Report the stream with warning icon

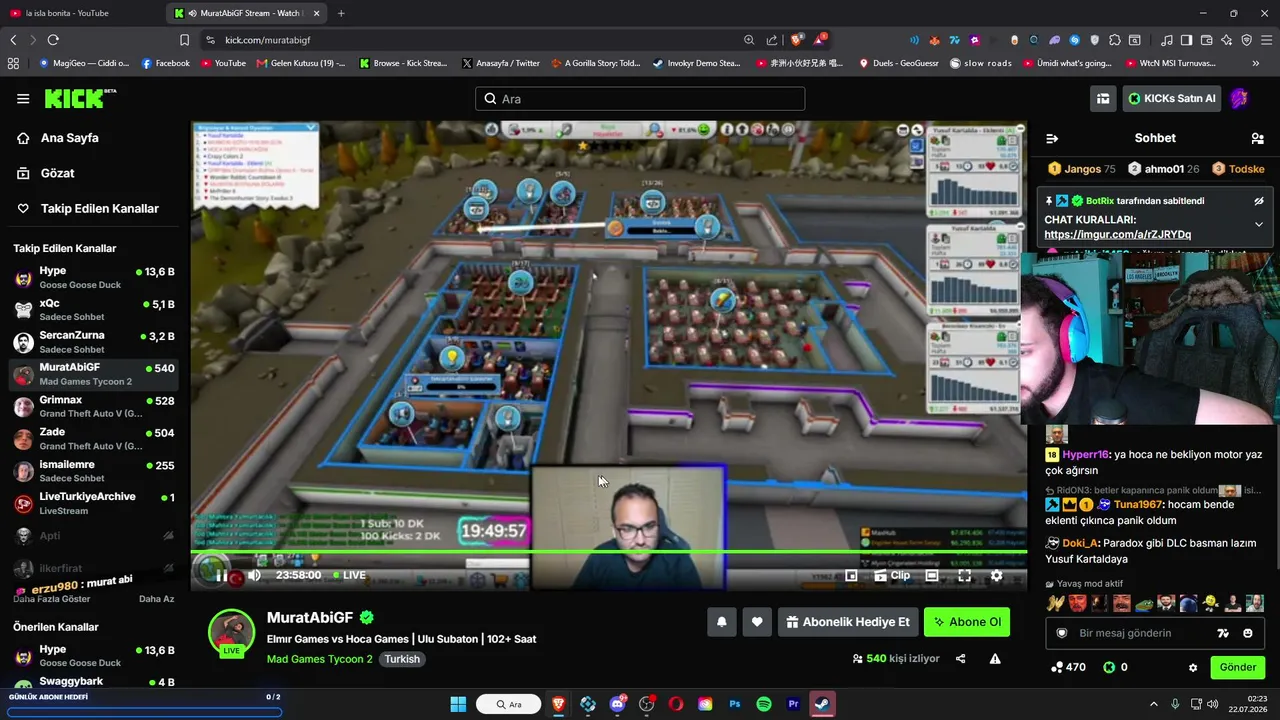point(995,659)
